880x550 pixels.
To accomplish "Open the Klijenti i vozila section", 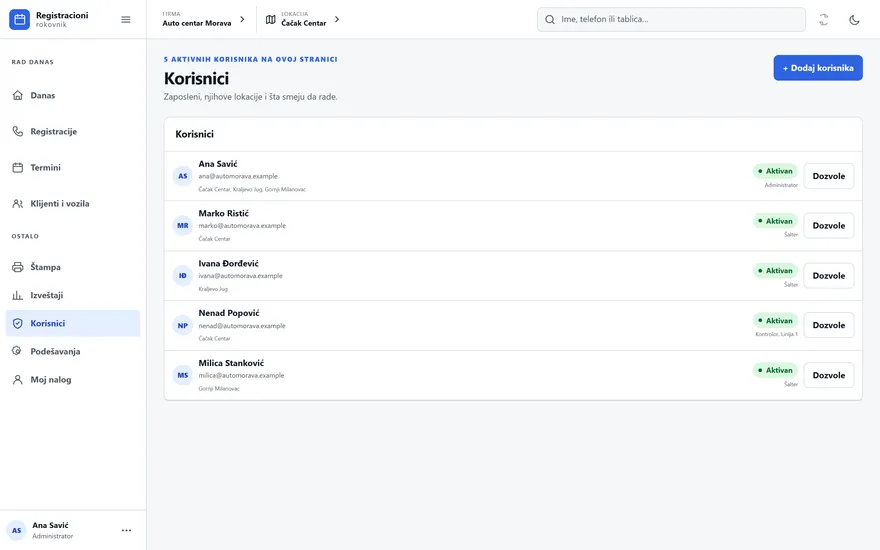I will tap(73, 203).
